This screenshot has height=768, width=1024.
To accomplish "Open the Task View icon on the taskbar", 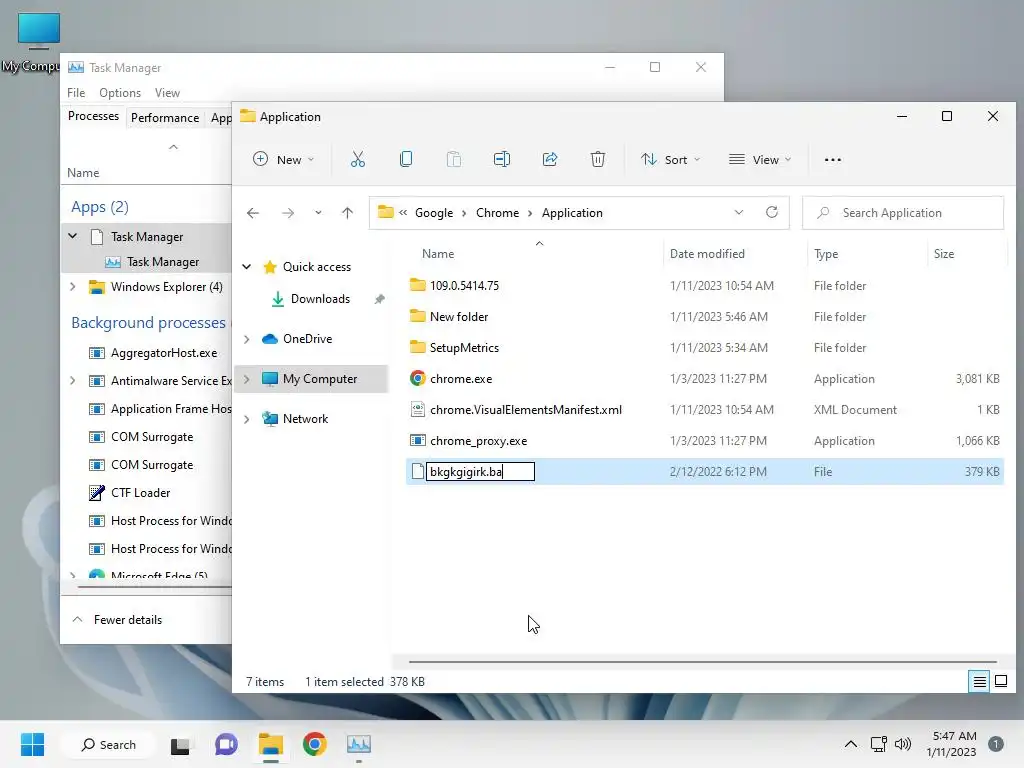I will (x=180, y=744).
